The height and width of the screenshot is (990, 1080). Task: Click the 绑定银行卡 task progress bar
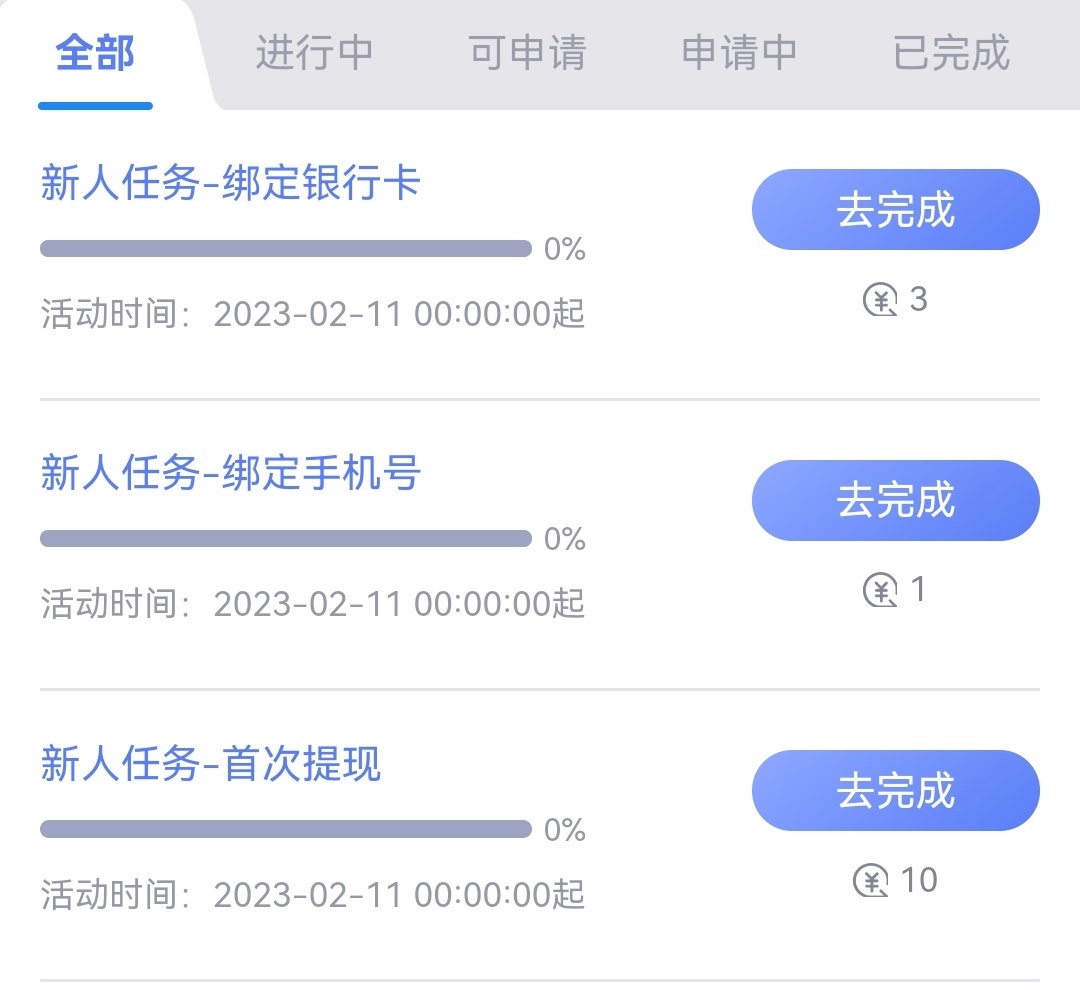pos(285,248)
